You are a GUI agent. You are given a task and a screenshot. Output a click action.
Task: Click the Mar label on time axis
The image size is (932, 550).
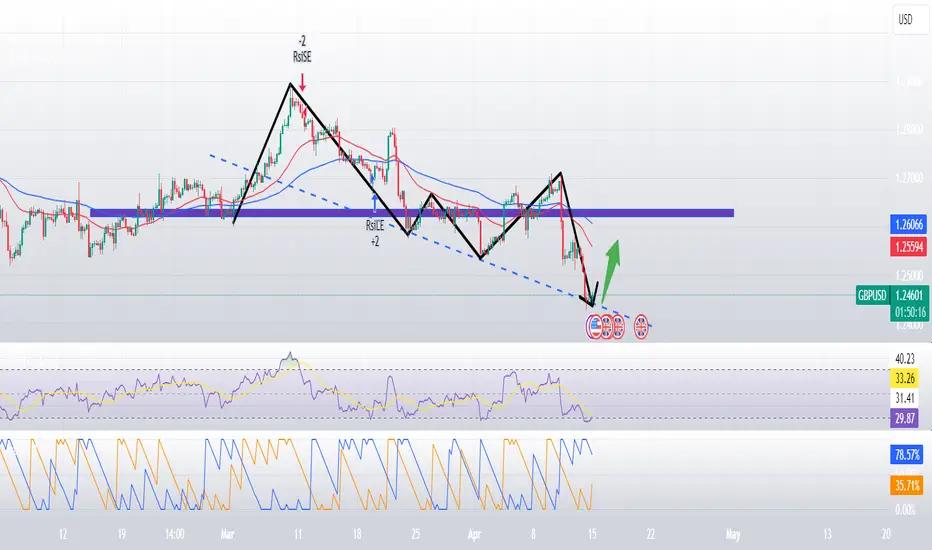click(x=227, y=535)
